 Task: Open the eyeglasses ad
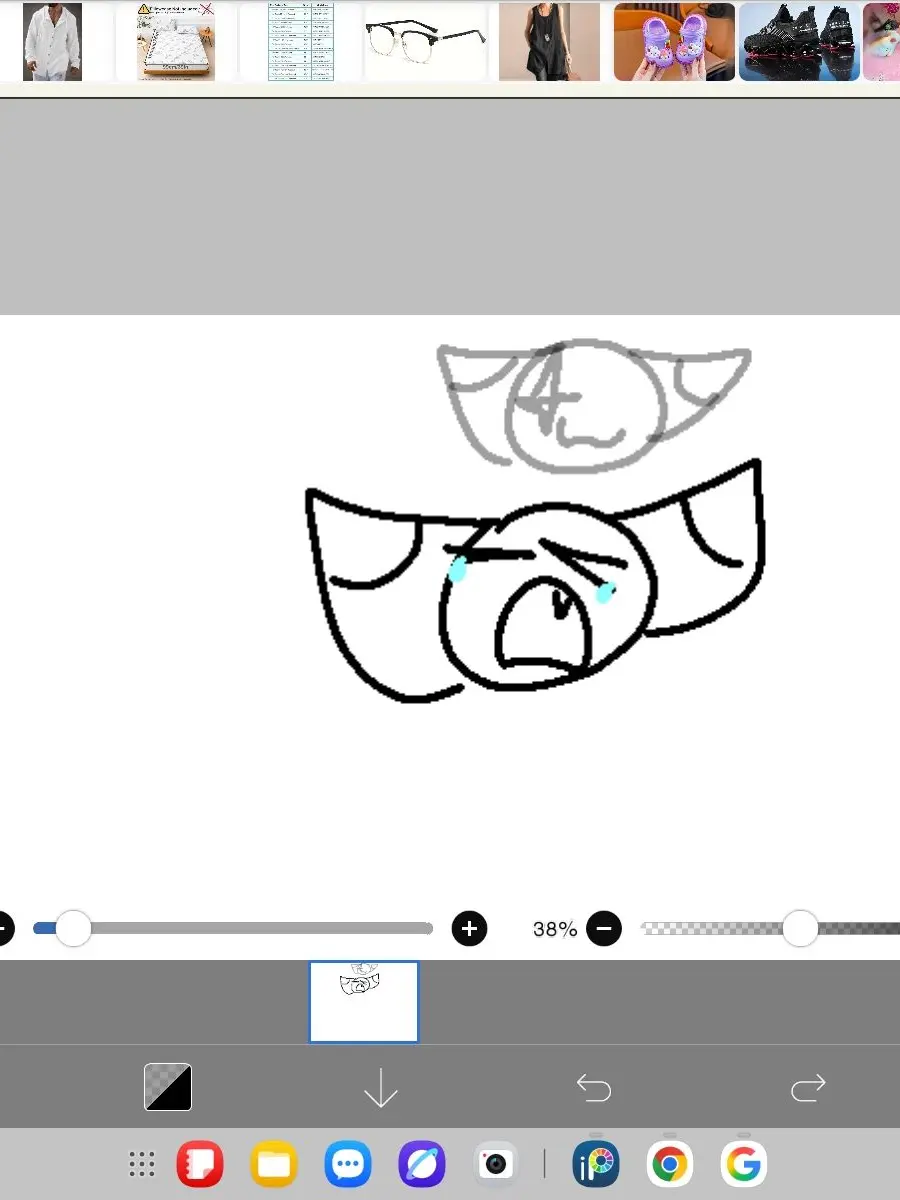425,42
